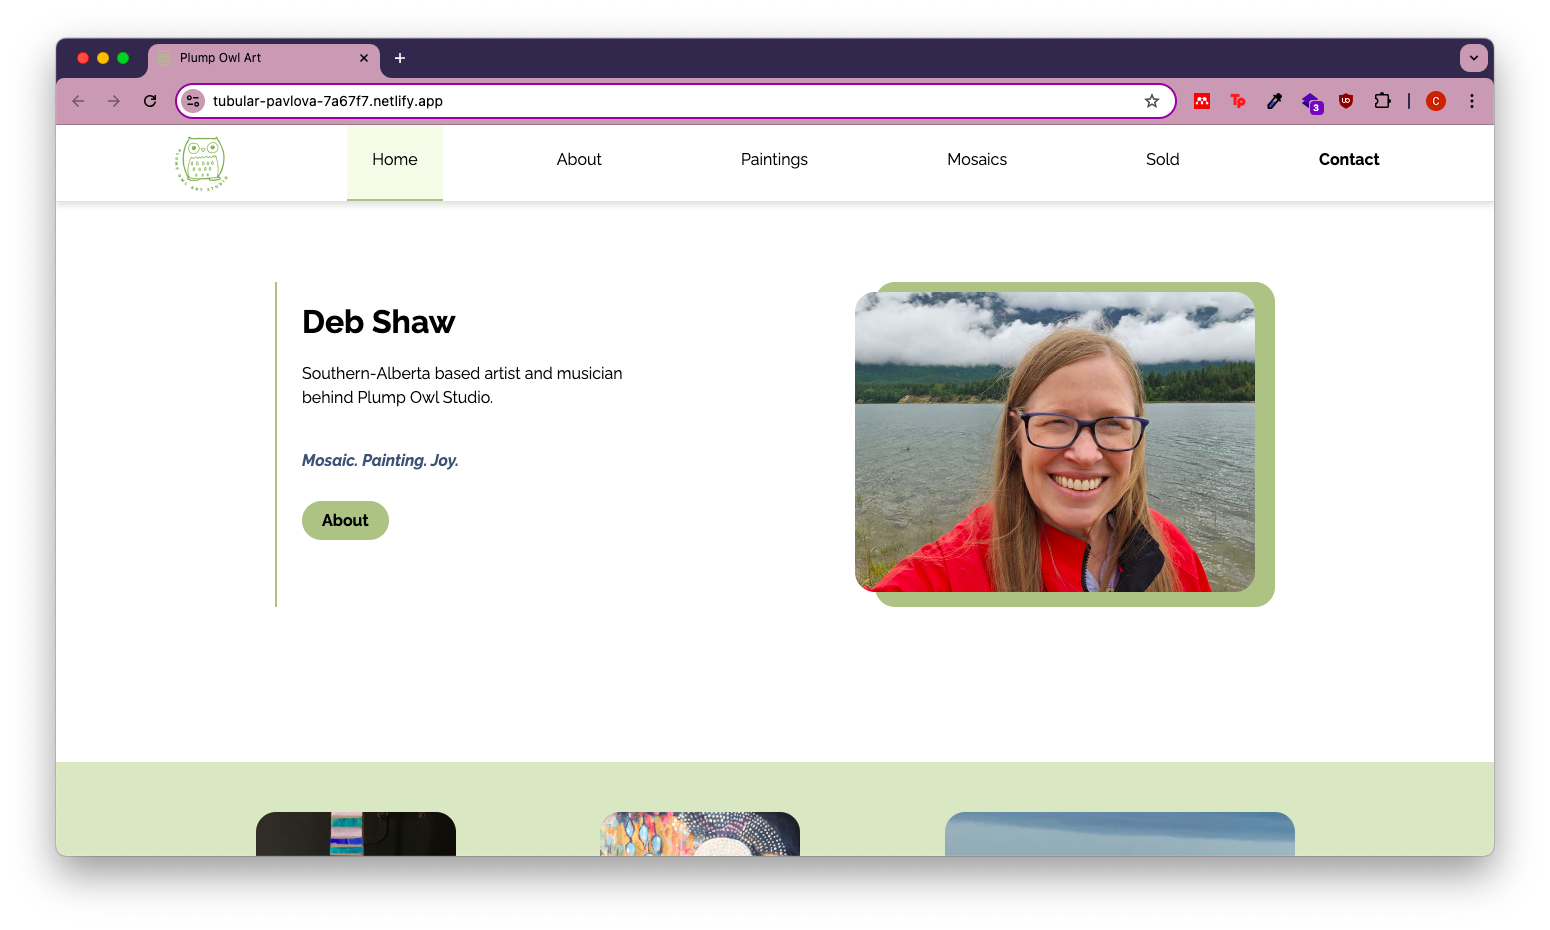Click Deb Shaw's portrait photo
This screenshot has height=930, width=1550.
(x=1054, y=441)
